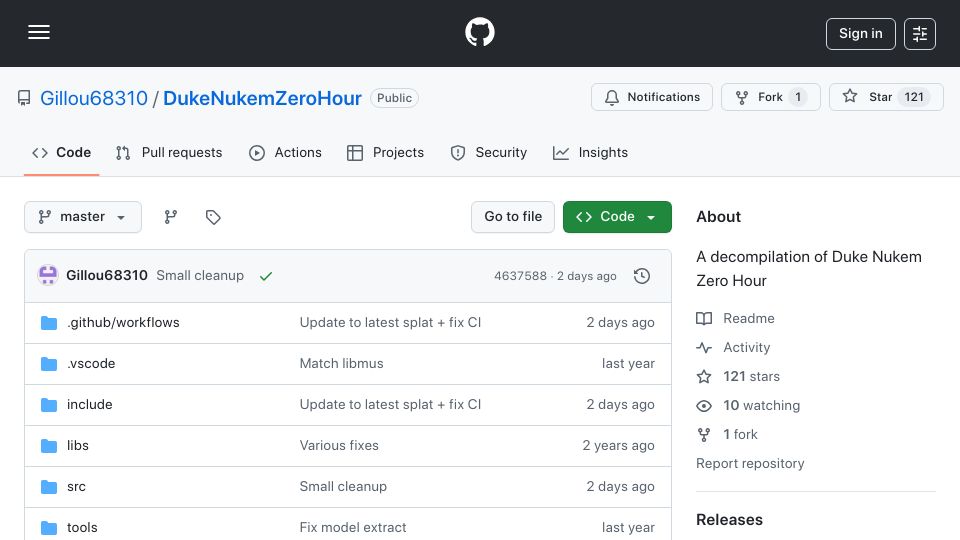The image size is (960, 540).
Task: Click folder icon of include row
Action: click(49, 405)
